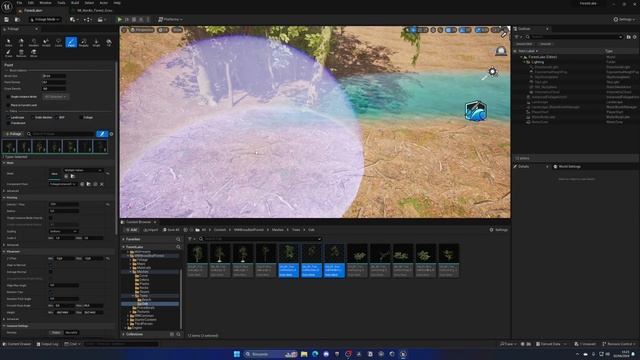Choose the foliage Lasso tool
Image resolution: width=640 pixels, height=360 pixels.
[x=58, y=42]
